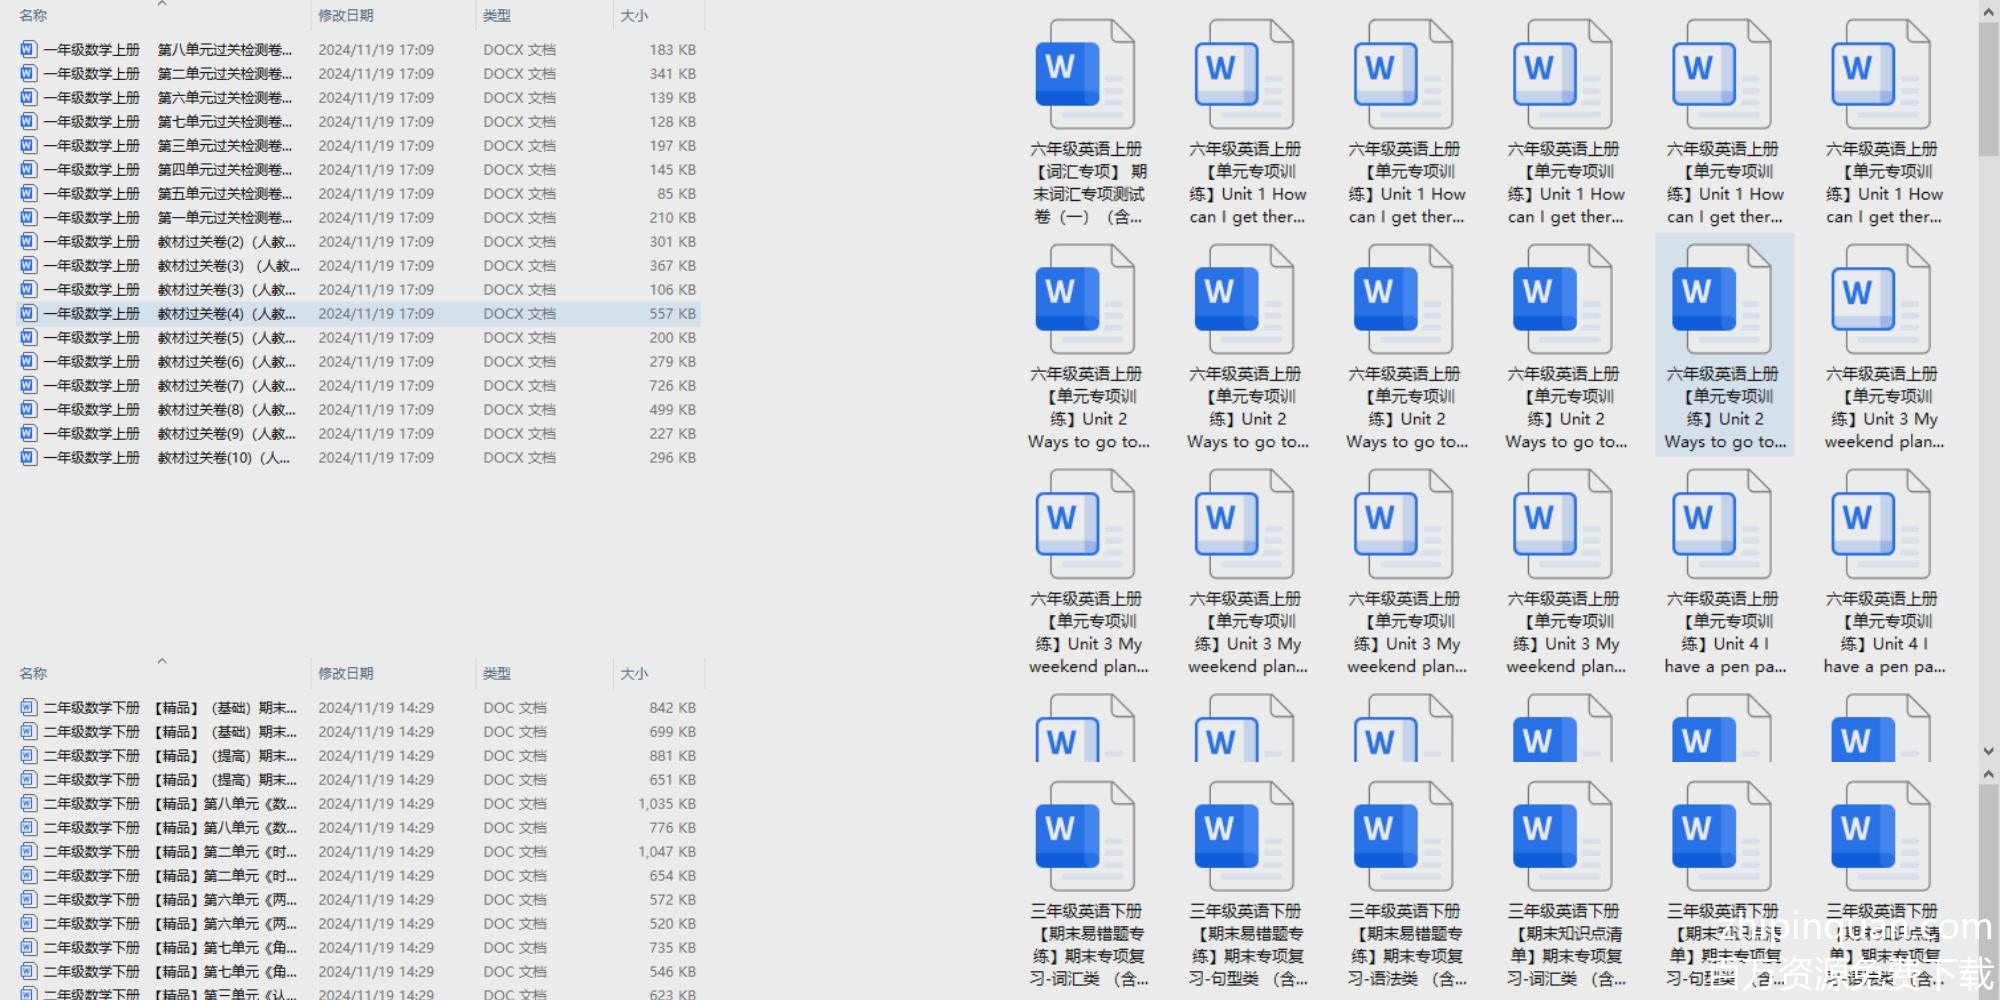Click the document icon of the 1,047 KB 第二单元 file

[28, 851]
